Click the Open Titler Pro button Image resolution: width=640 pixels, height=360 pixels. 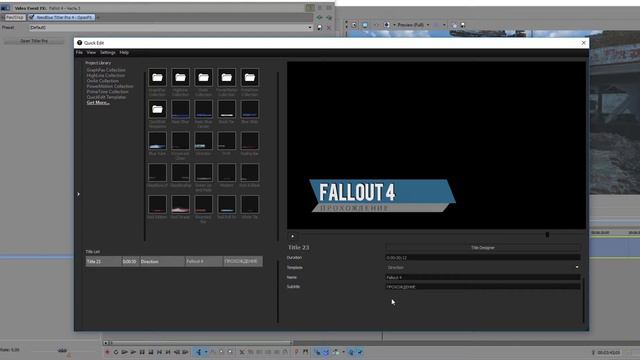[x=34, y=41]
